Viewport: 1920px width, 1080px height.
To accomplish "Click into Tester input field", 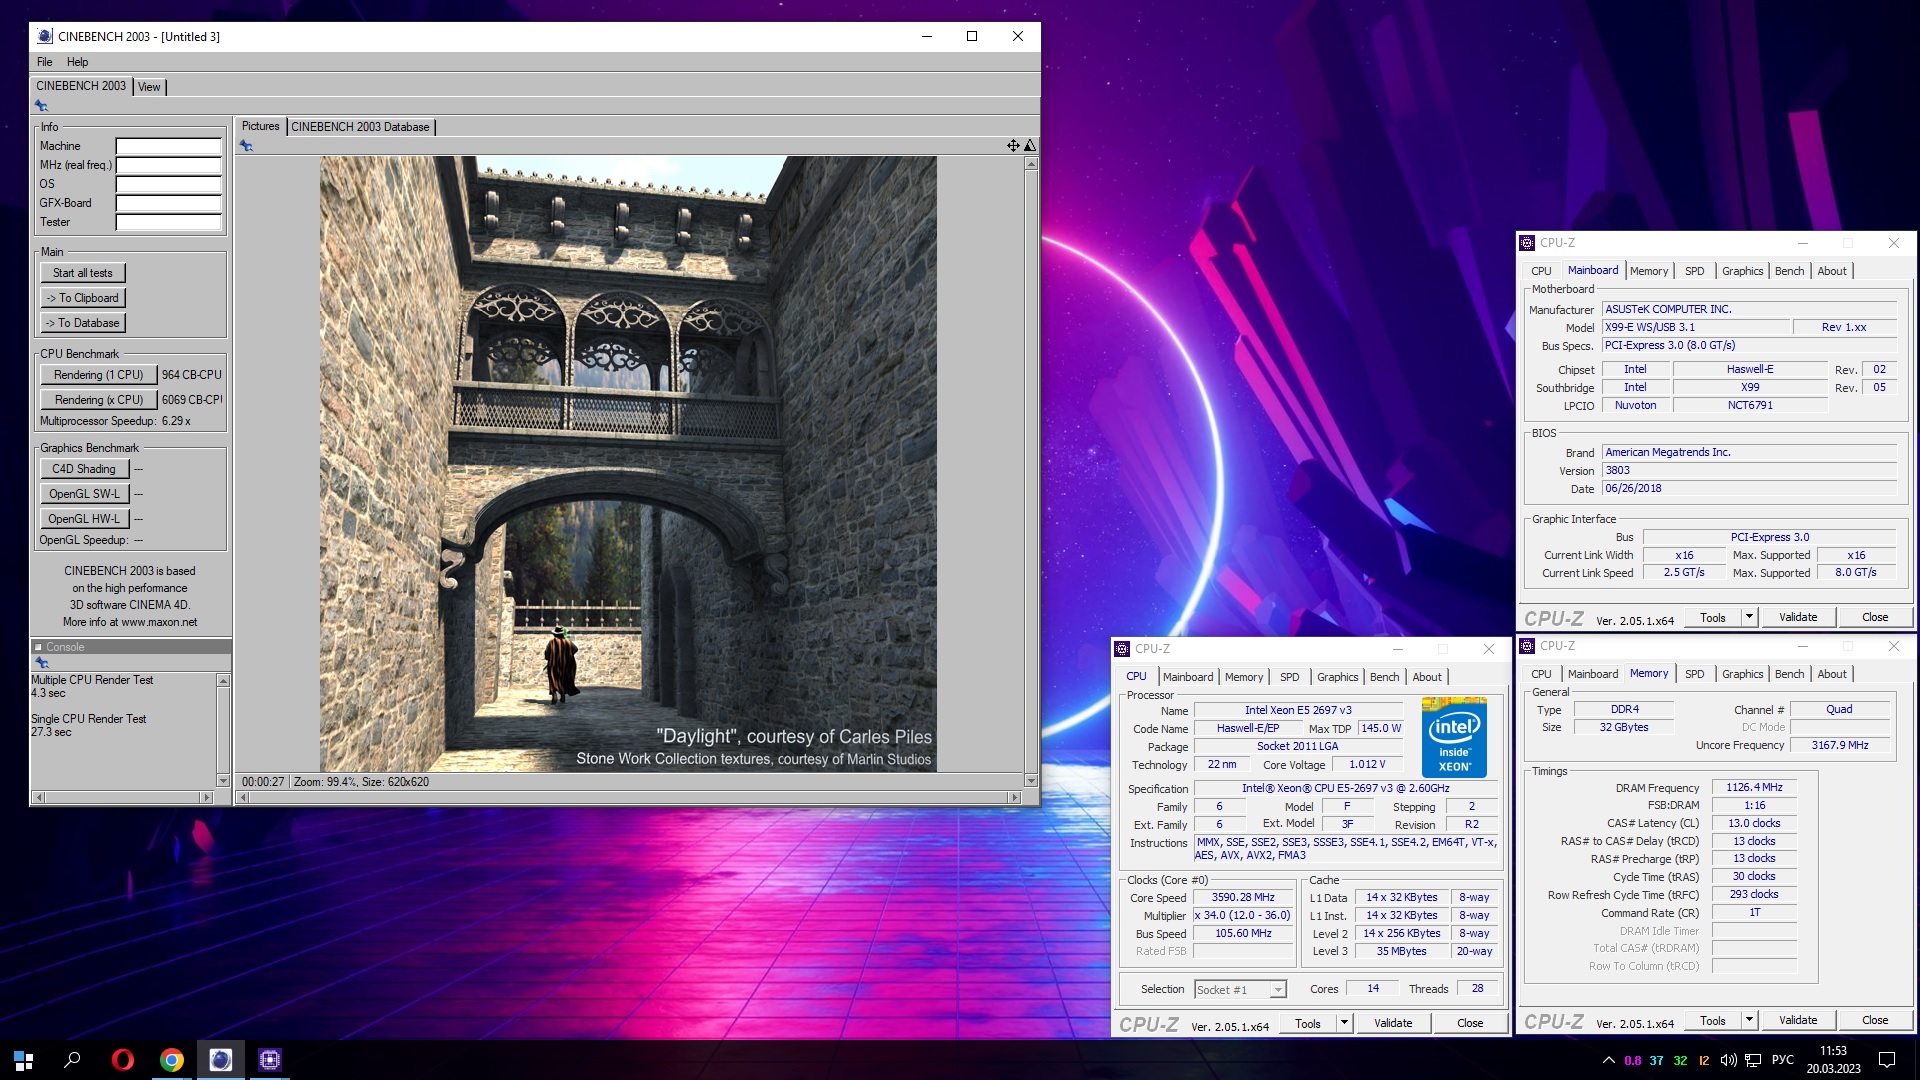I will [x=168, y=222].
